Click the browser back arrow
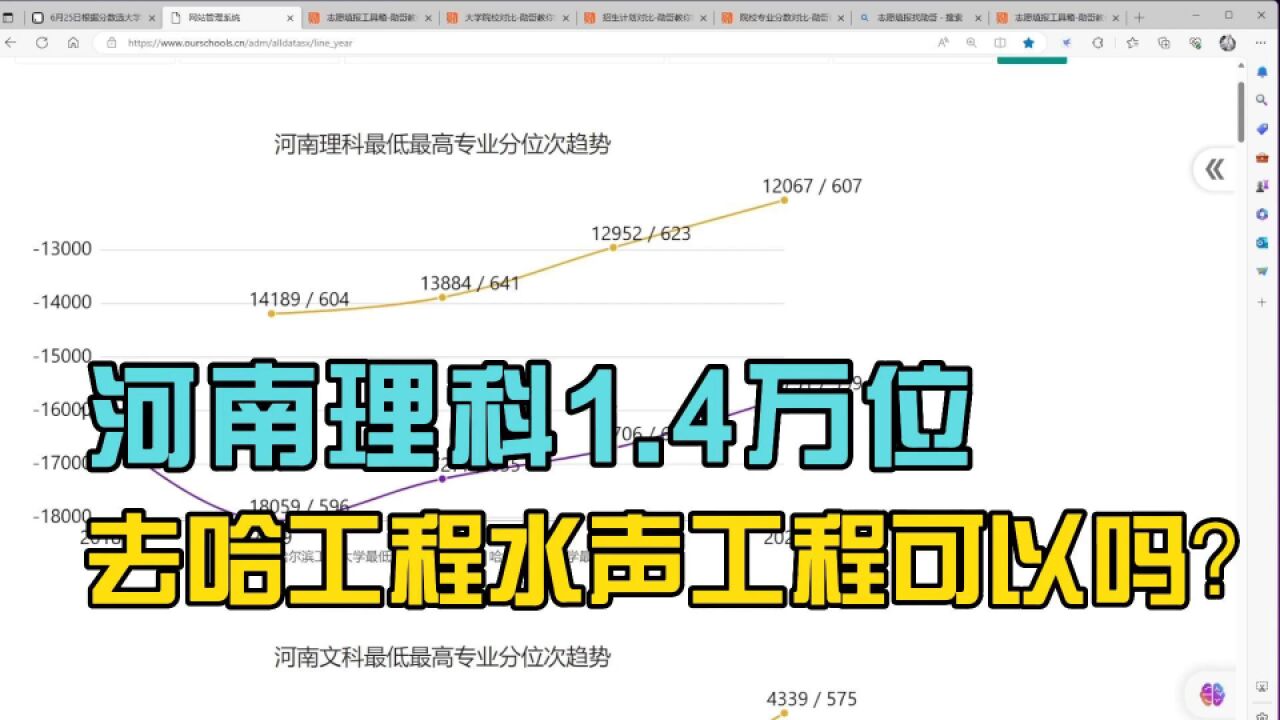 tap(11, 43)
